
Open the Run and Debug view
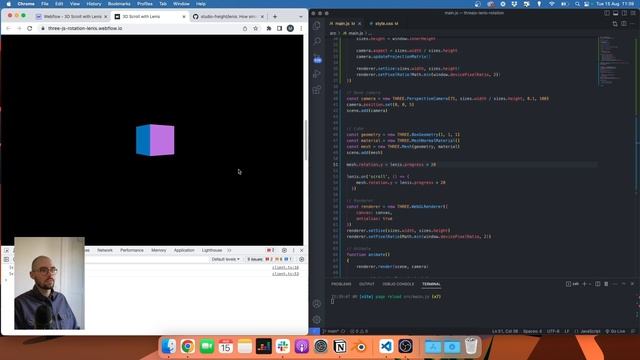(x=317, y=74)
